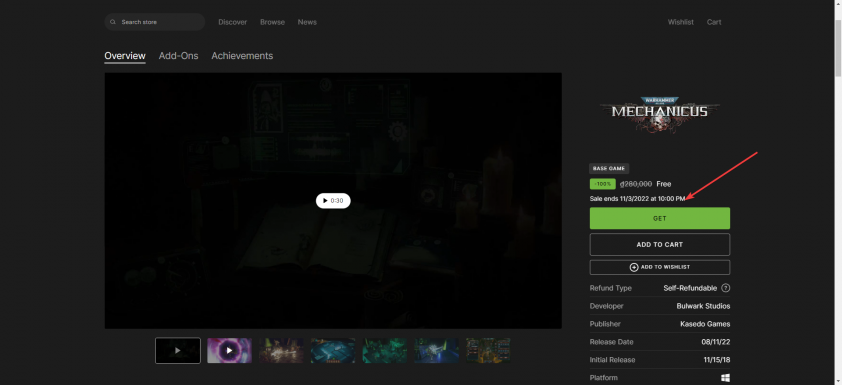Select the seventh screenshot thumbnail

(x=488, y=351)
